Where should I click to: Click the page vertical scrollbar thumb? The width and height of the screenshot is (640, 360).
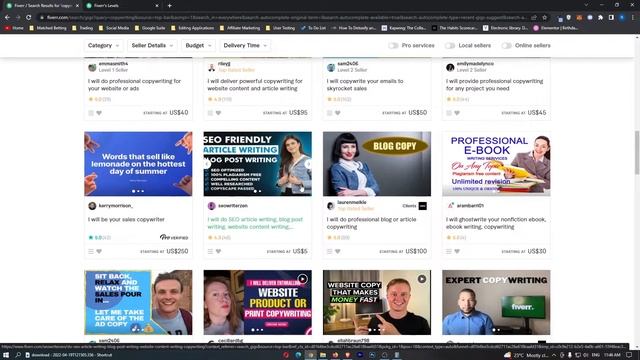(x=637, y=152)
